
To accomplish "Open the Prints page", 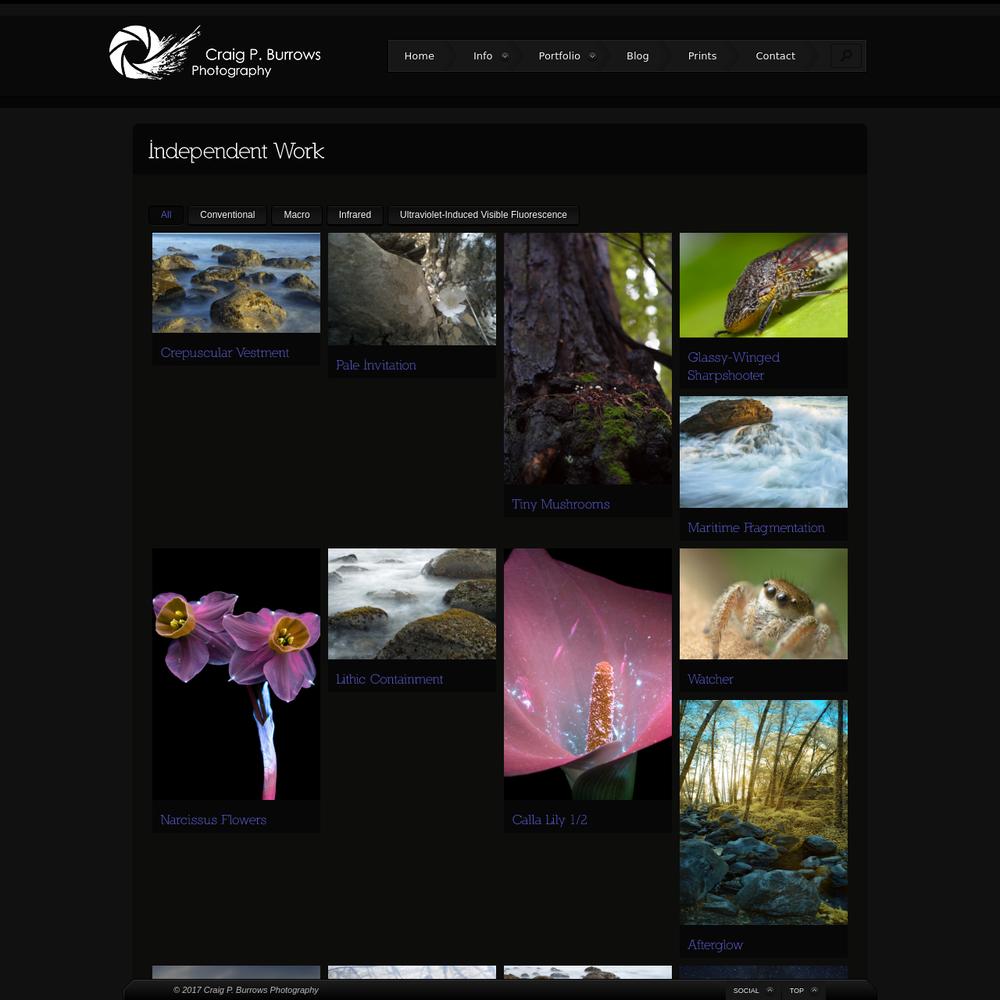I will pyautogui.click(x=702, y=56).
